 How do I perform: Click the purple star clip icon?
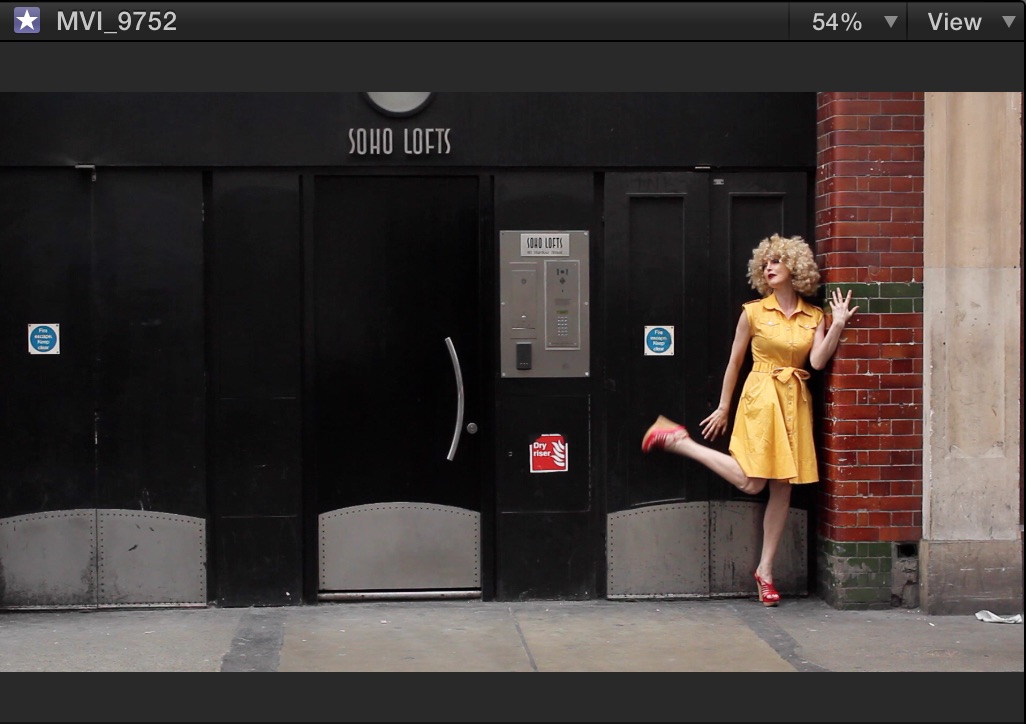[27, 20]
